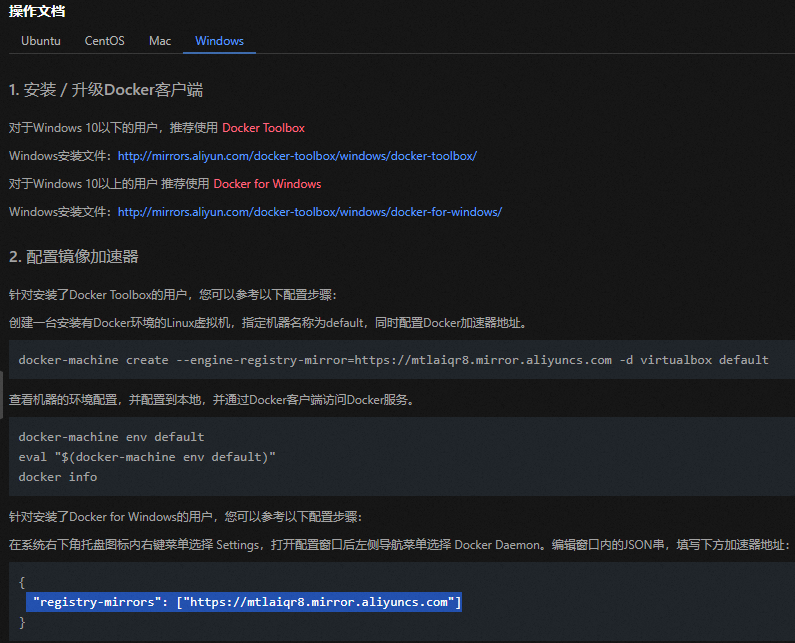Image resolution: width=795 pixels, height=643 pixels.
Task: Click the 'docker-machine env default' code line
Action: point(112,437)
